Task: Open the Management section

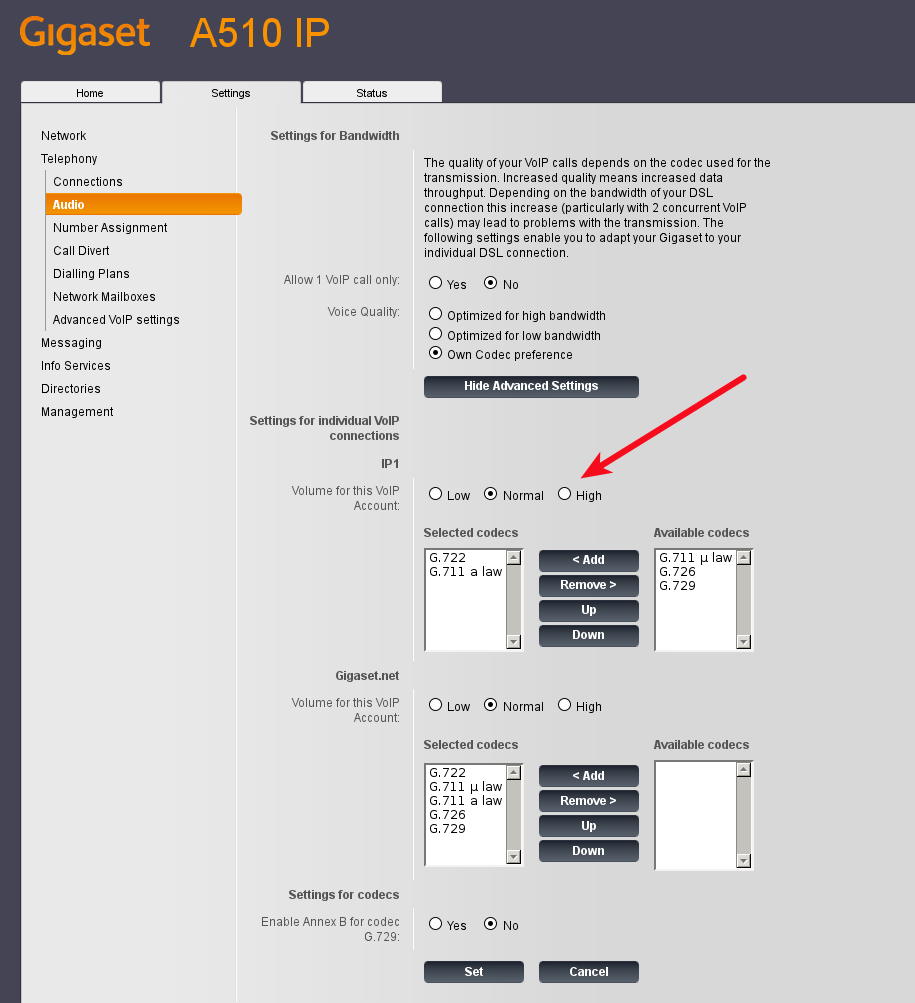Action: pyautogui.click(x=77, y=412)
